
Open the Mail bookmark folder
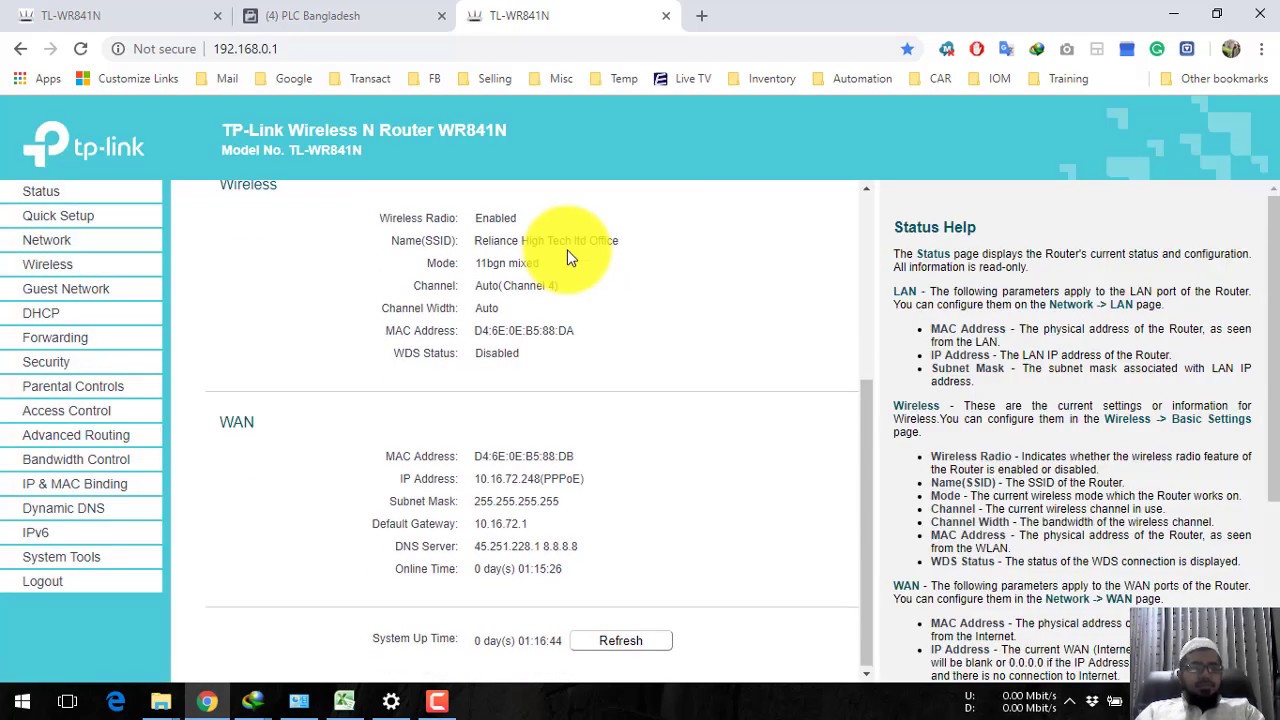pos(216,78)
